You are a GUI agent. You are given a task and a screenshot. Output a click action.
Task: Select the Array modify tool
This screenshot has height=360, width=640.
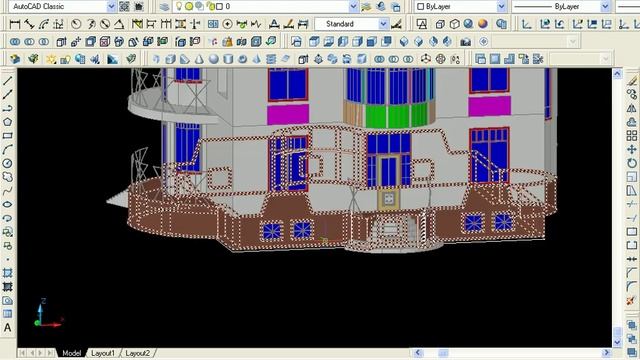(x=632, y=136)
